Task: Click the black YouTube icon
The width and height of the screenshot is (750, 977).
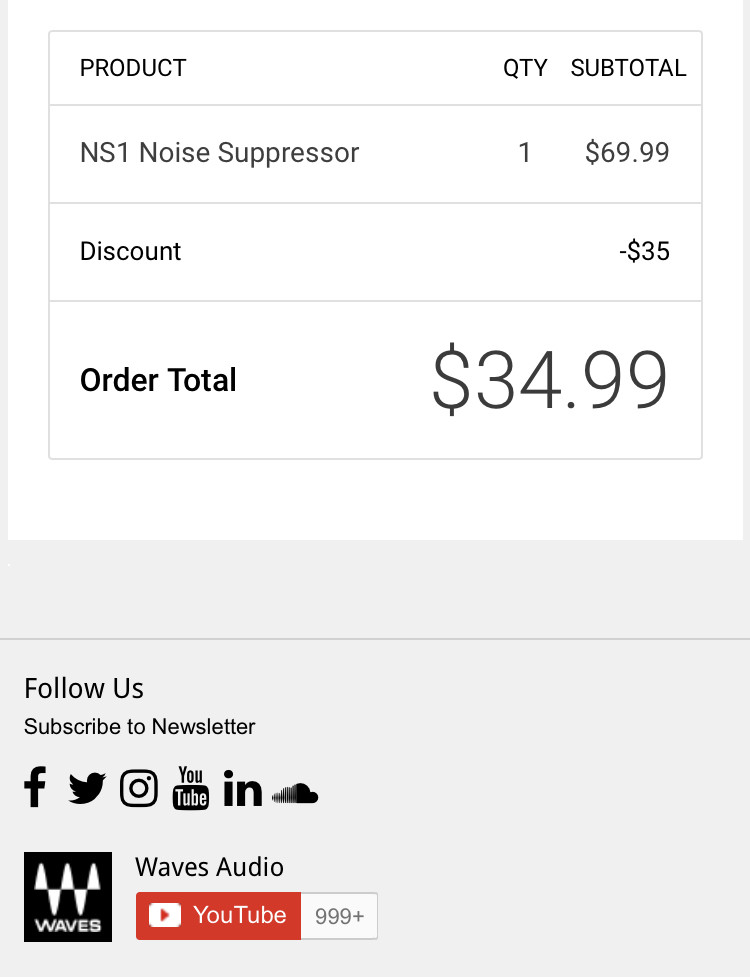Action: point(190,788)
